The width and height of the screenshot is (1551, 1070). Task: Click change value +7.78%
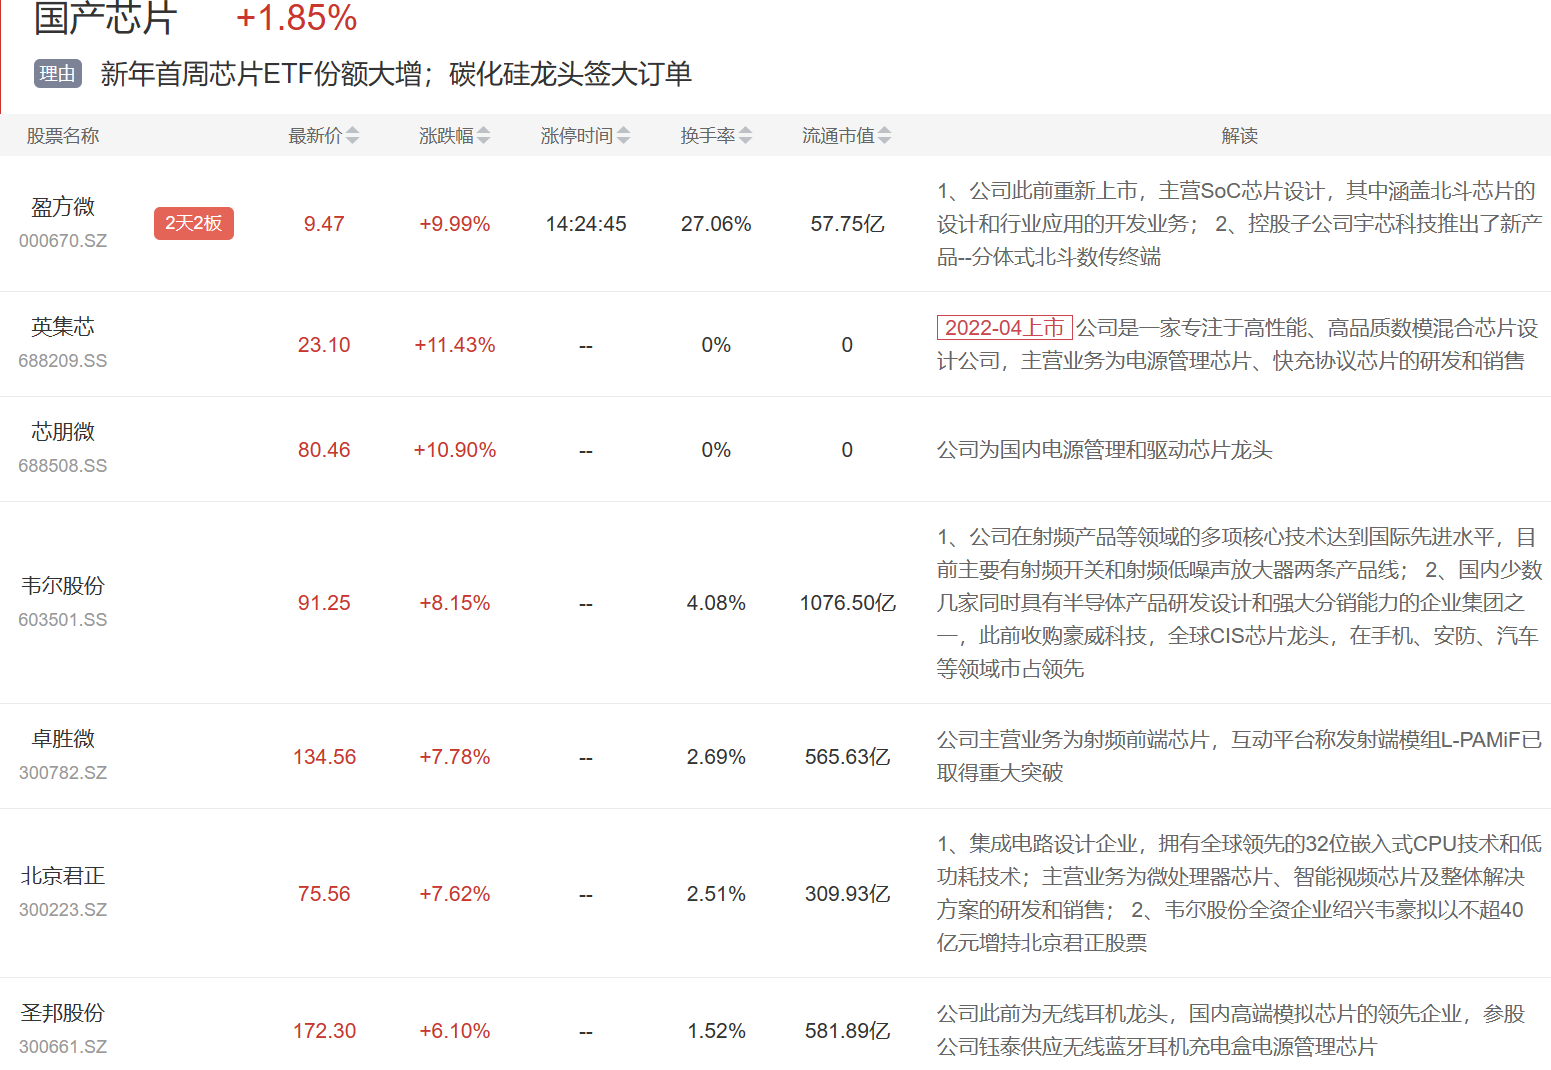point(455,757)
